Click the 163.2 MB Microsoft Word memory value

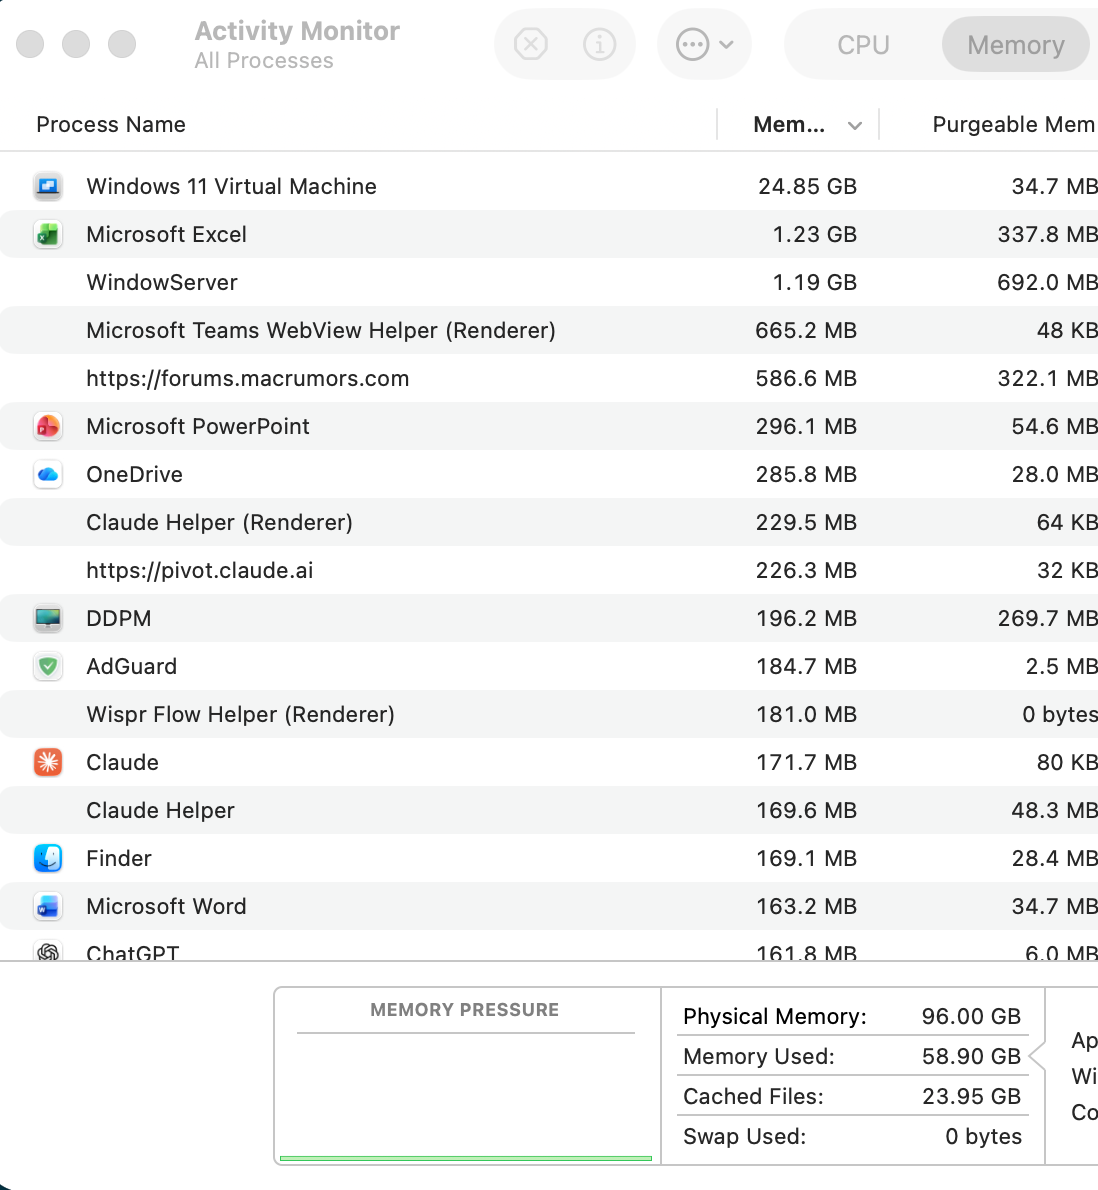pyautogui.click(x=806, y=906)
